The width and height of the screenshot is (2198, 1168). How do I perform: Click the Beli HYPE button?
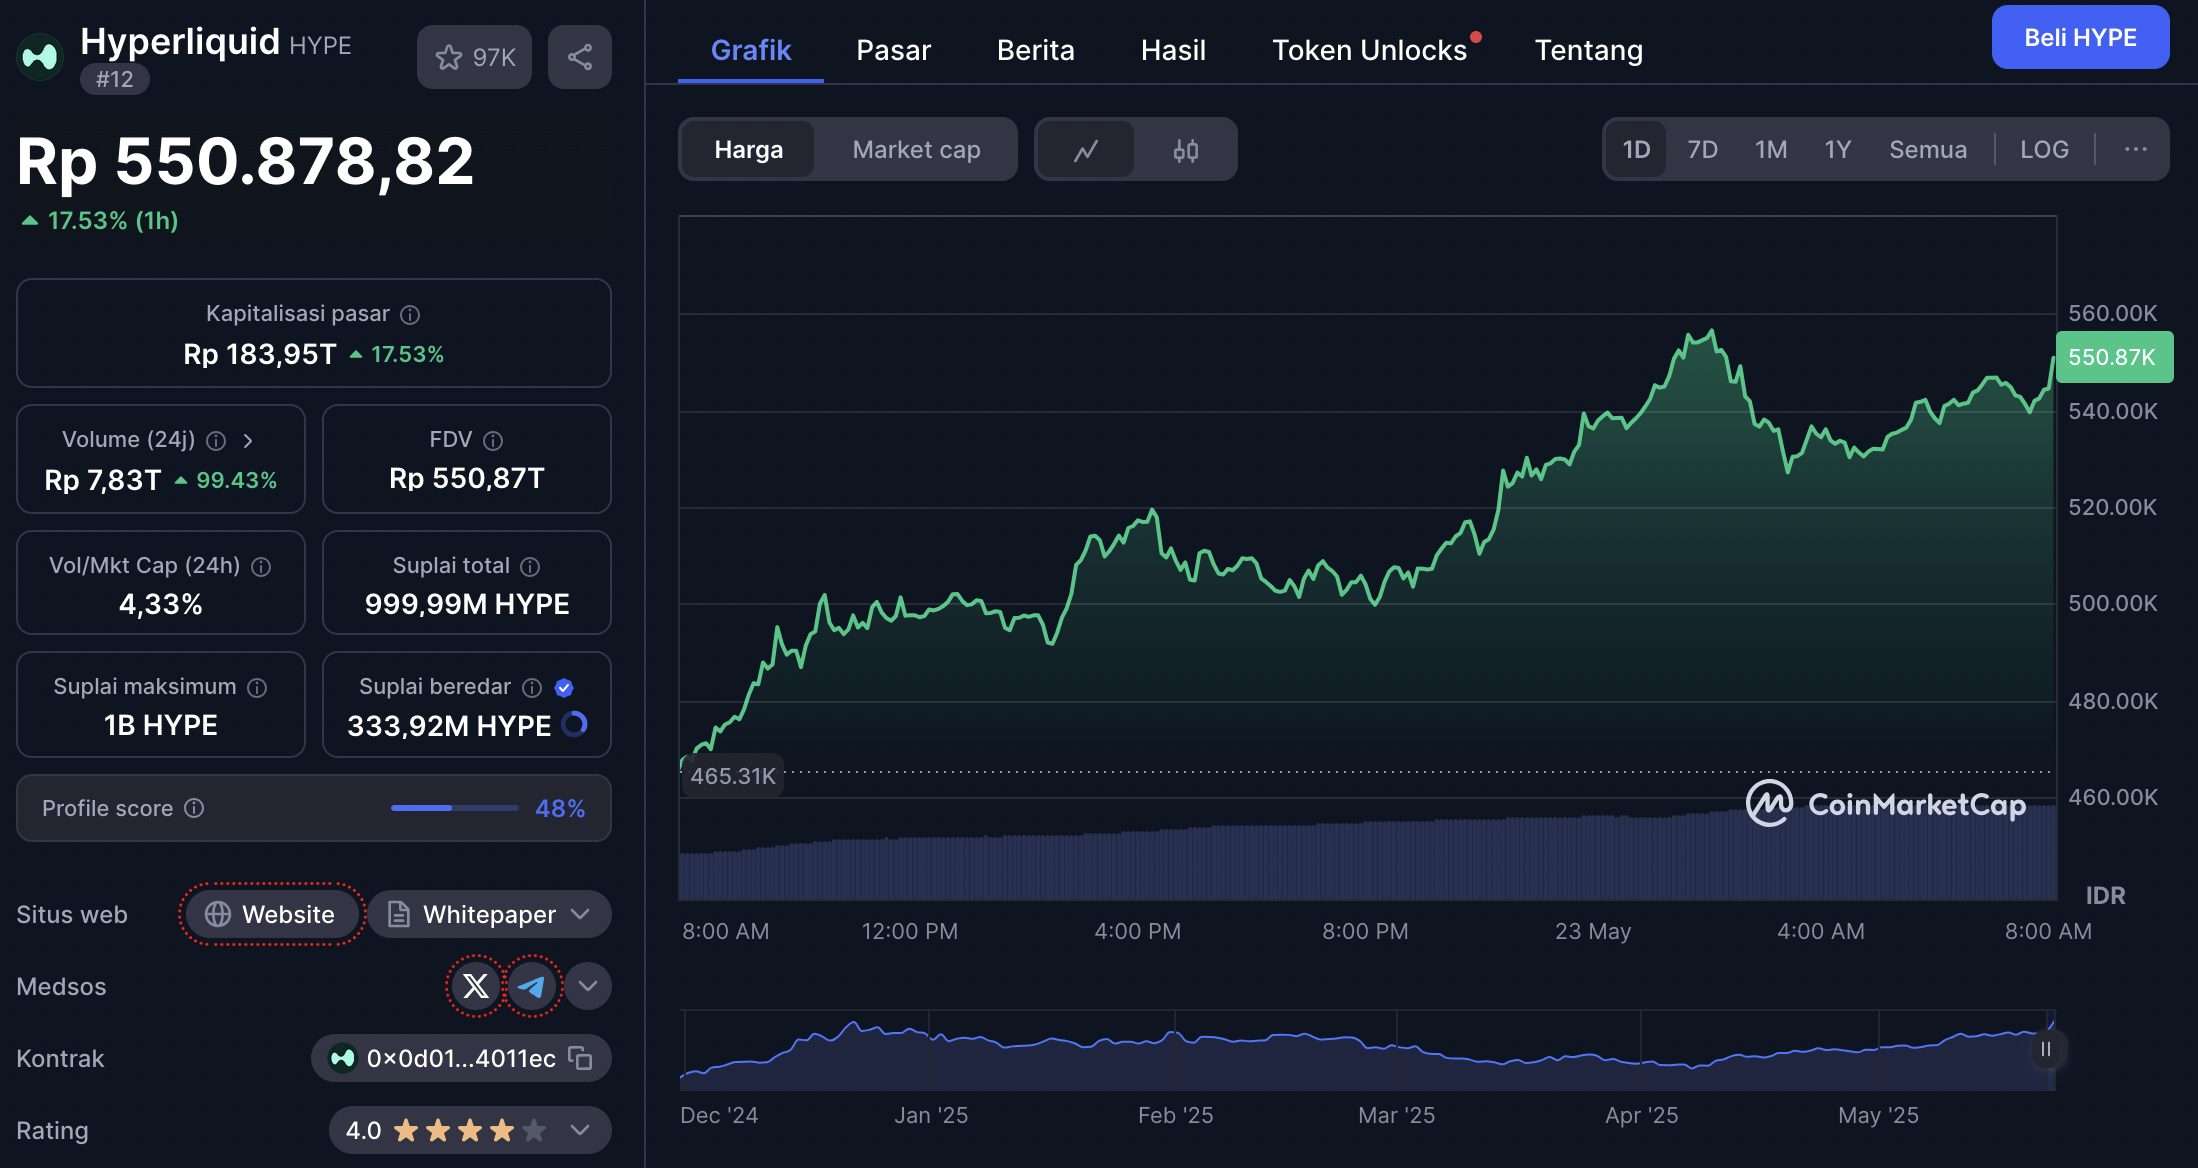2080,37
